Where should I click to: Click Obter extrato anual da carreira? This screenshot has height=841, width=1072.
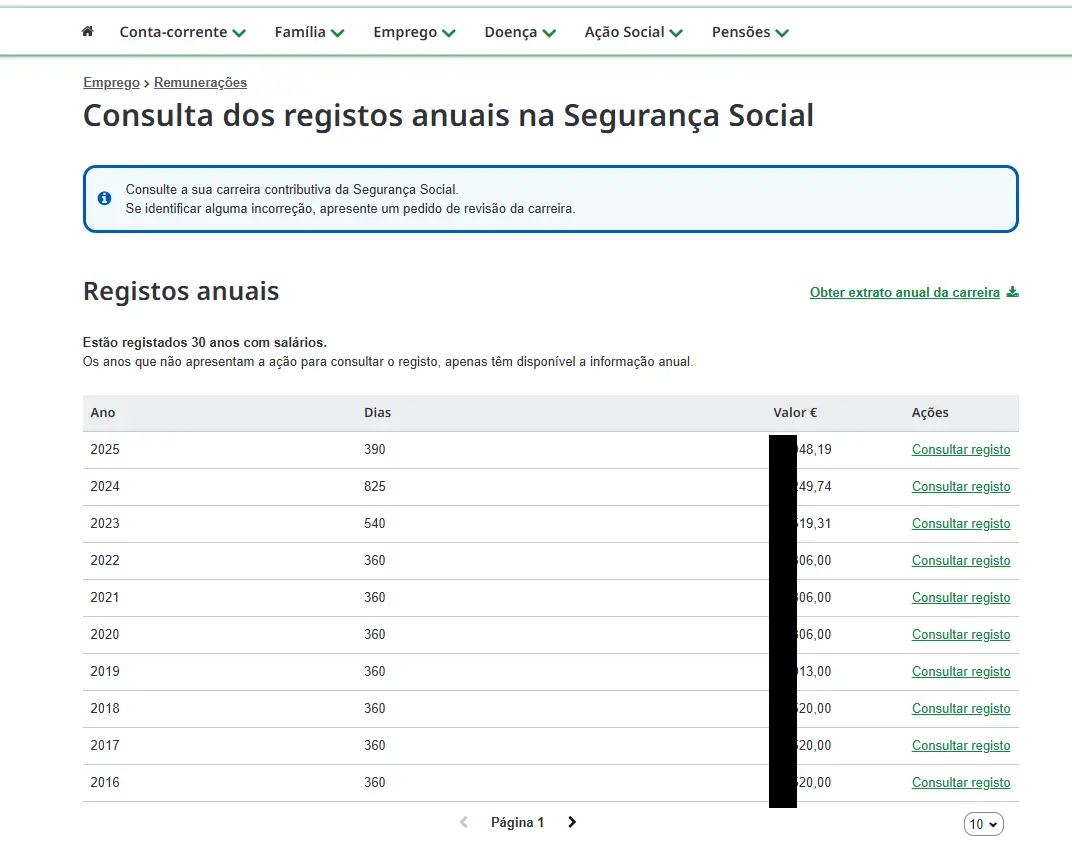click(x=904, y=293)
